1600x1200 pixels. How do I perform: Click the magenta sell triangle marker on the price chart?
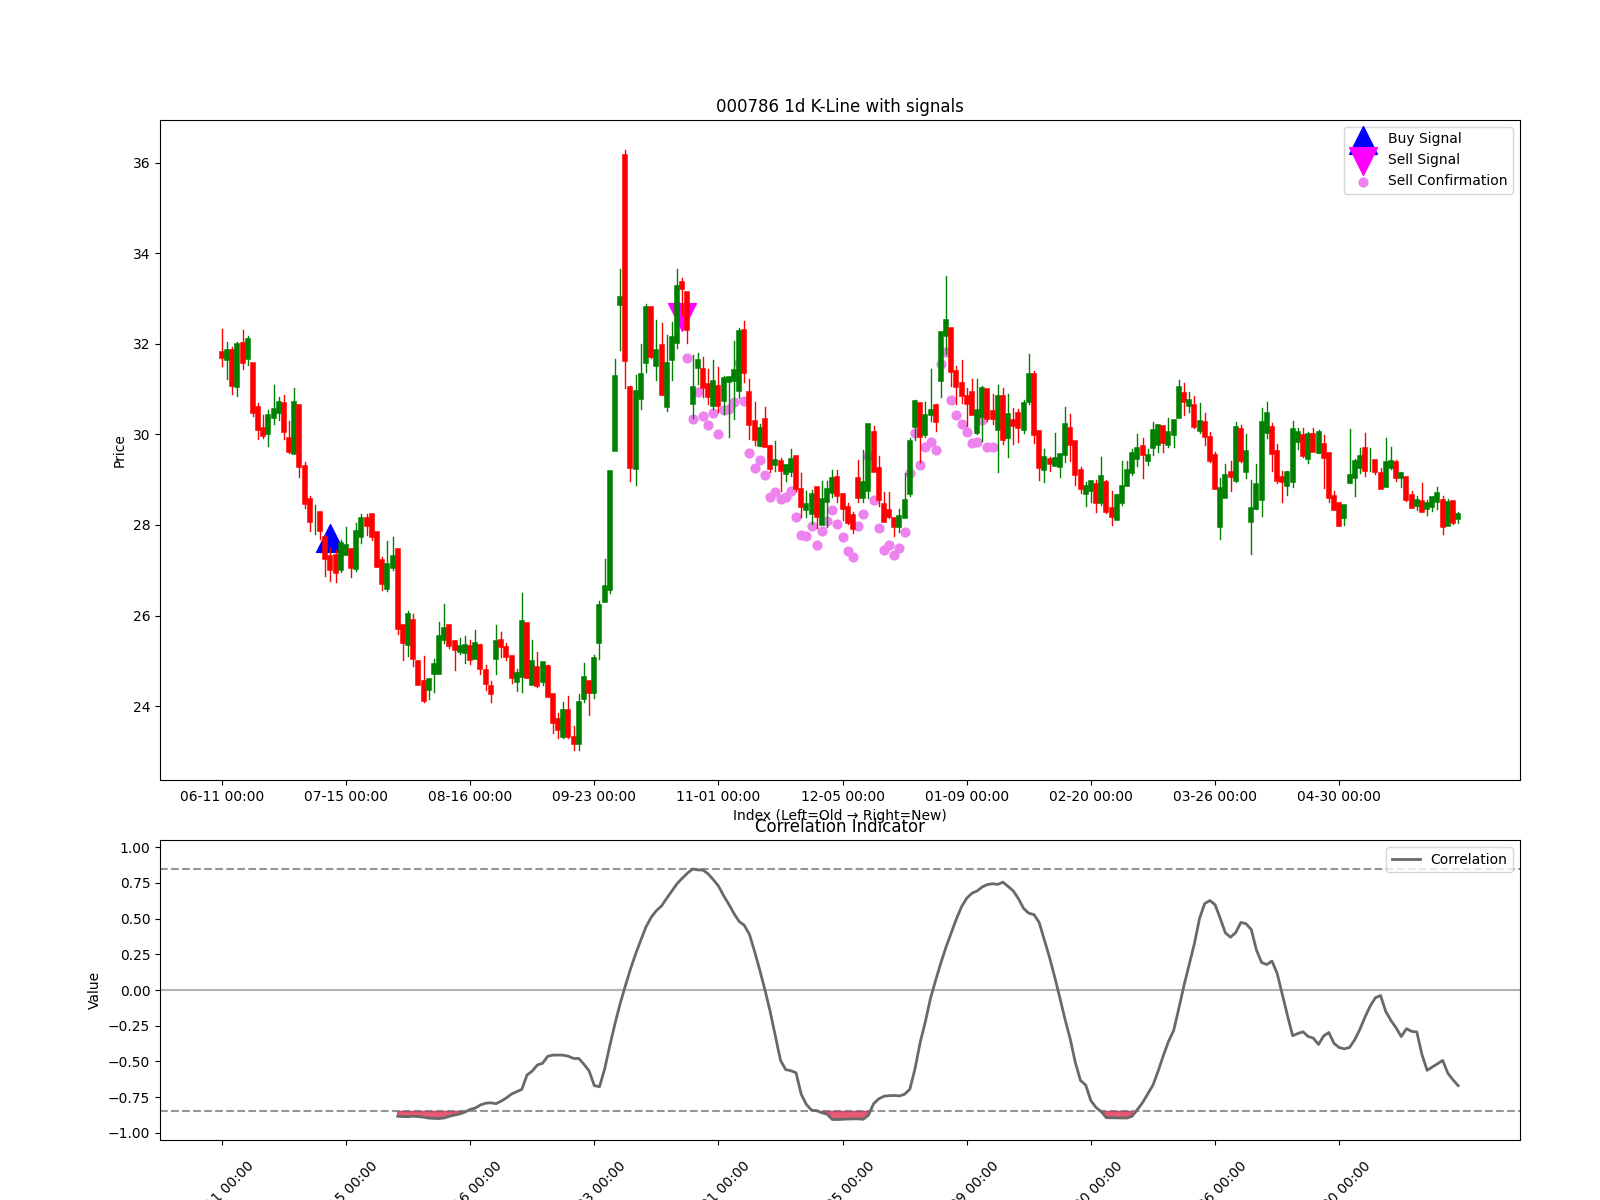point(682,317)
